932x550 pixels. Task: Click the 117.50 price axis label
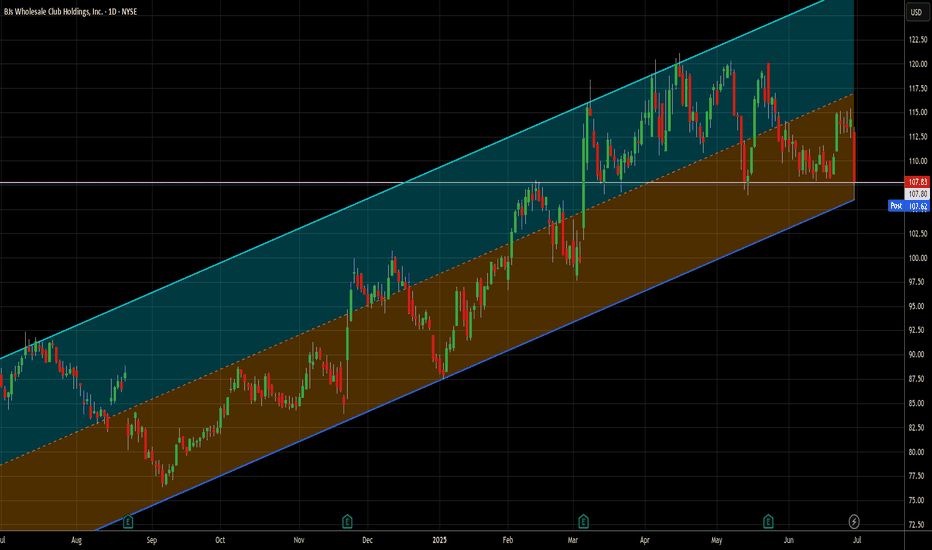click(917, 89)
